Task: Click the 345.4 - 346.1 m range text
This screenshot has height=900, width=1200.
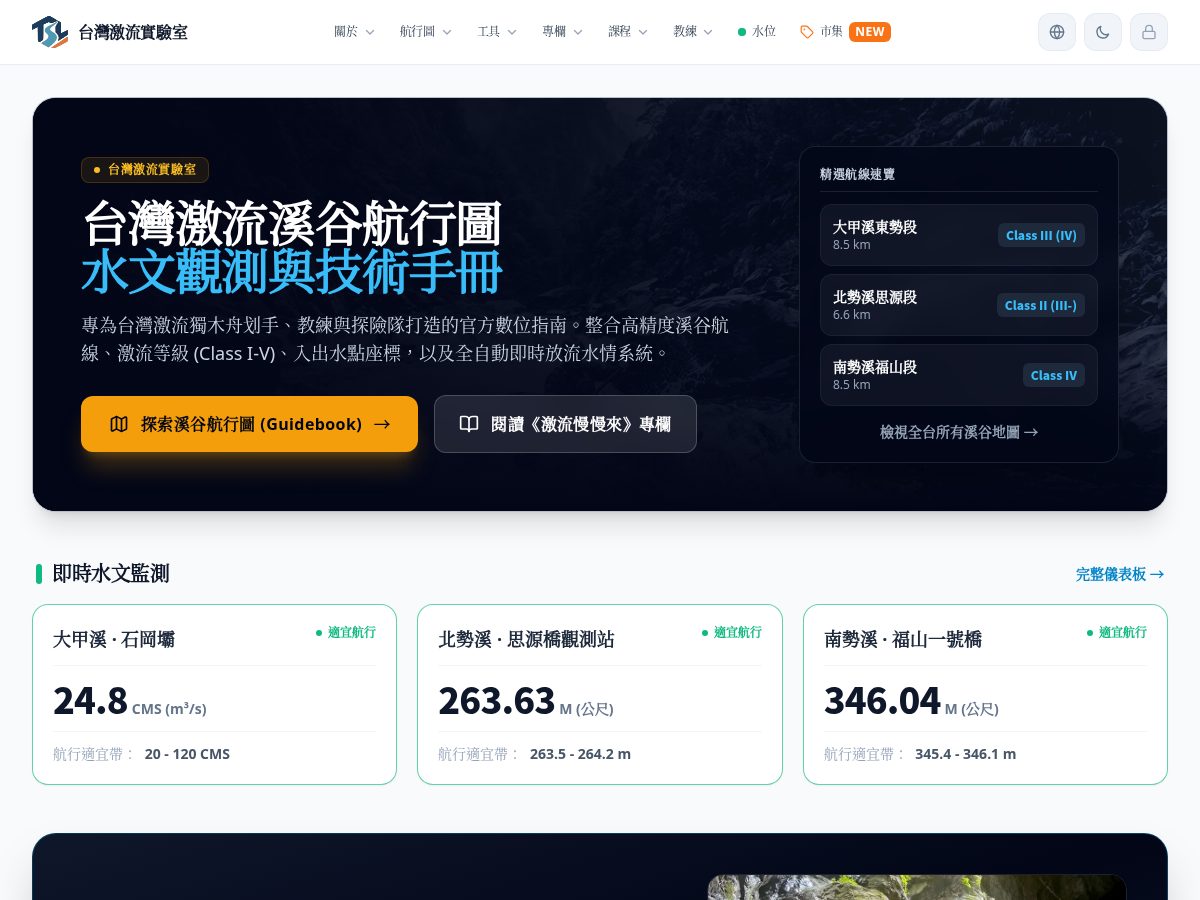Action: click(965, 754)
